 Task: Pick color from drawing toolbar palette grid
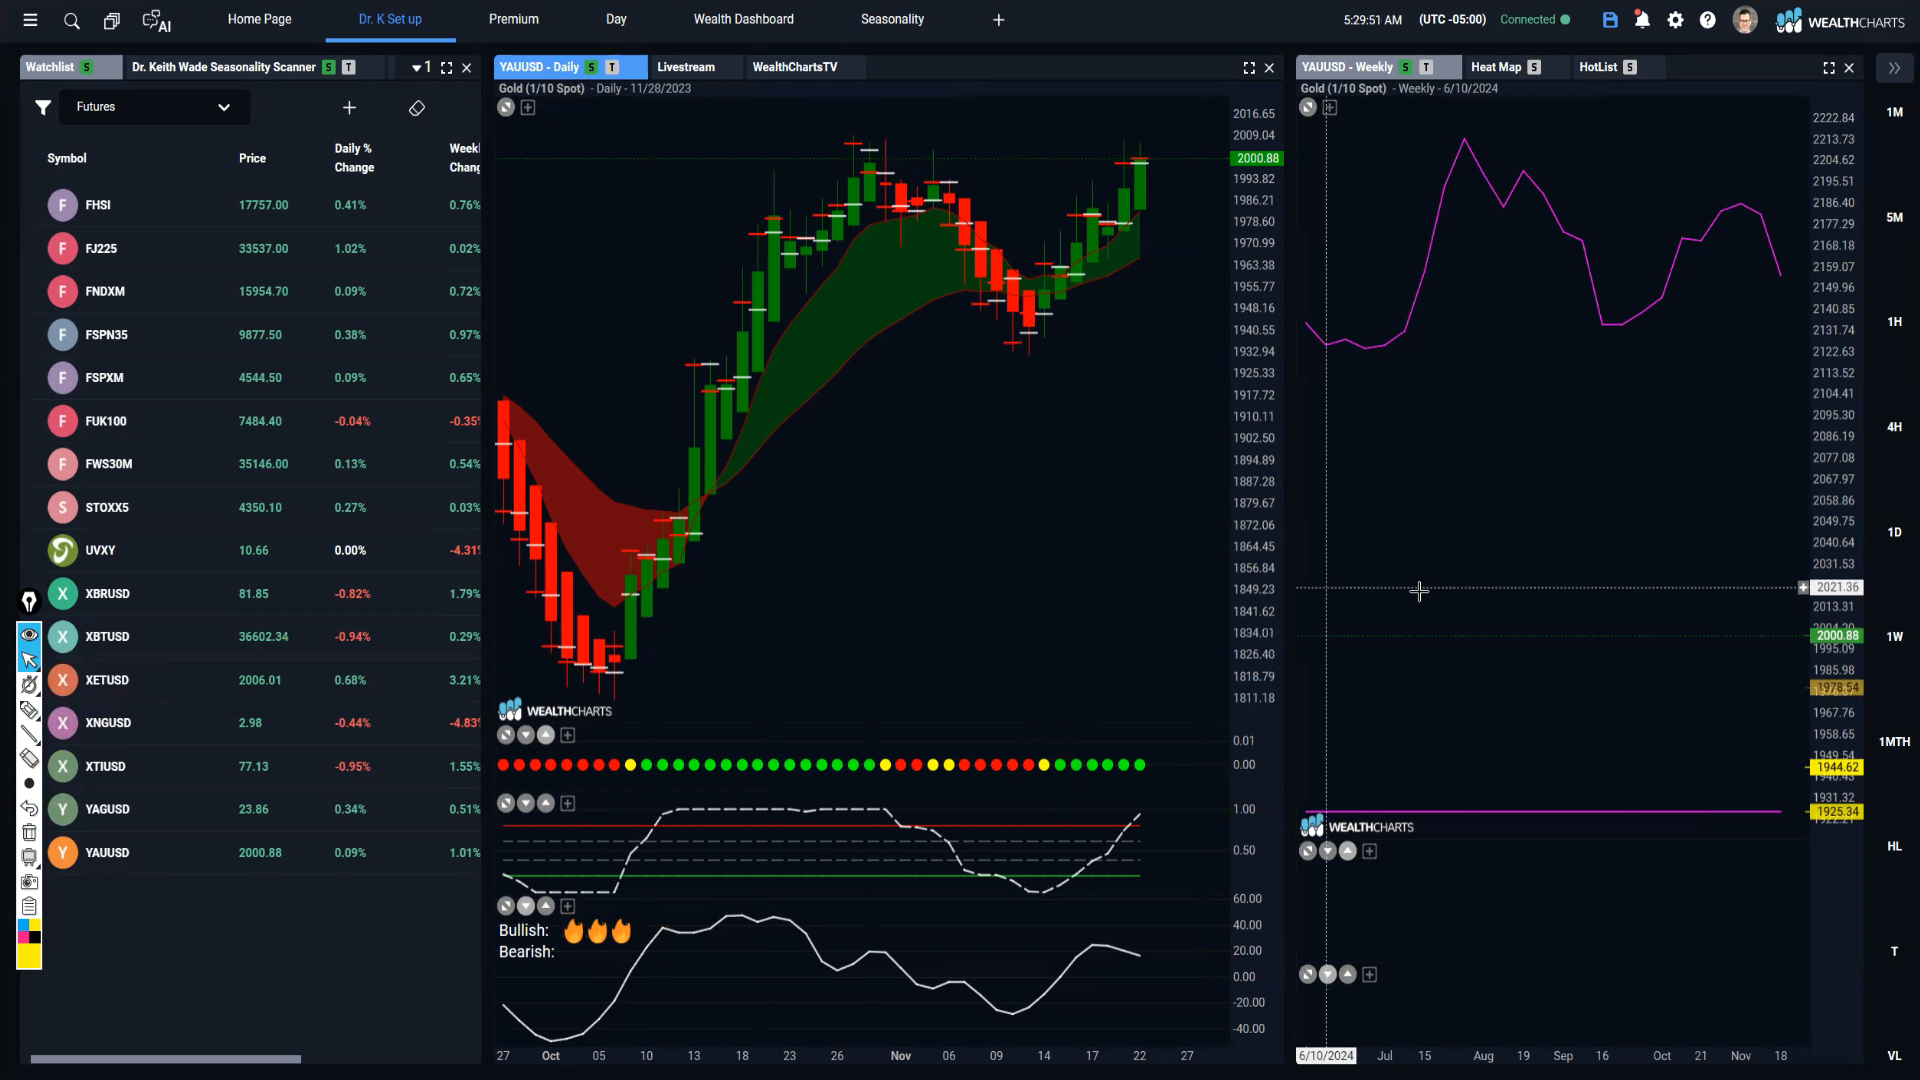[x=29, y=931]
